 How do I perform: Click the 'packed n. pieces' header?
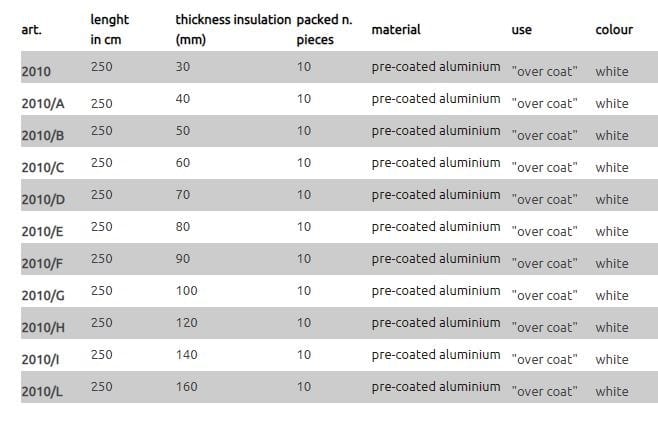(x=324, y=29)
